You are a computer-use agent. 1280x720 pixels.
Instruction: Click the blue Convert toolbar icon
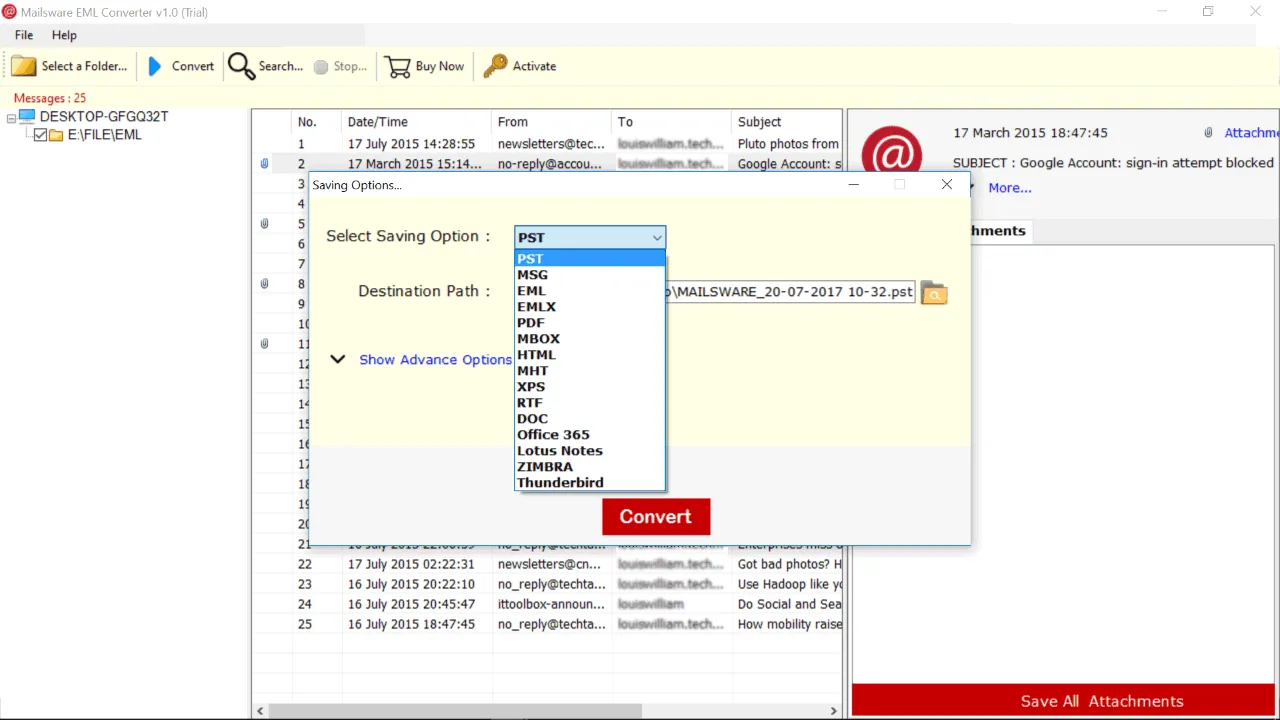pyautogui.click(x=155, y=66)
